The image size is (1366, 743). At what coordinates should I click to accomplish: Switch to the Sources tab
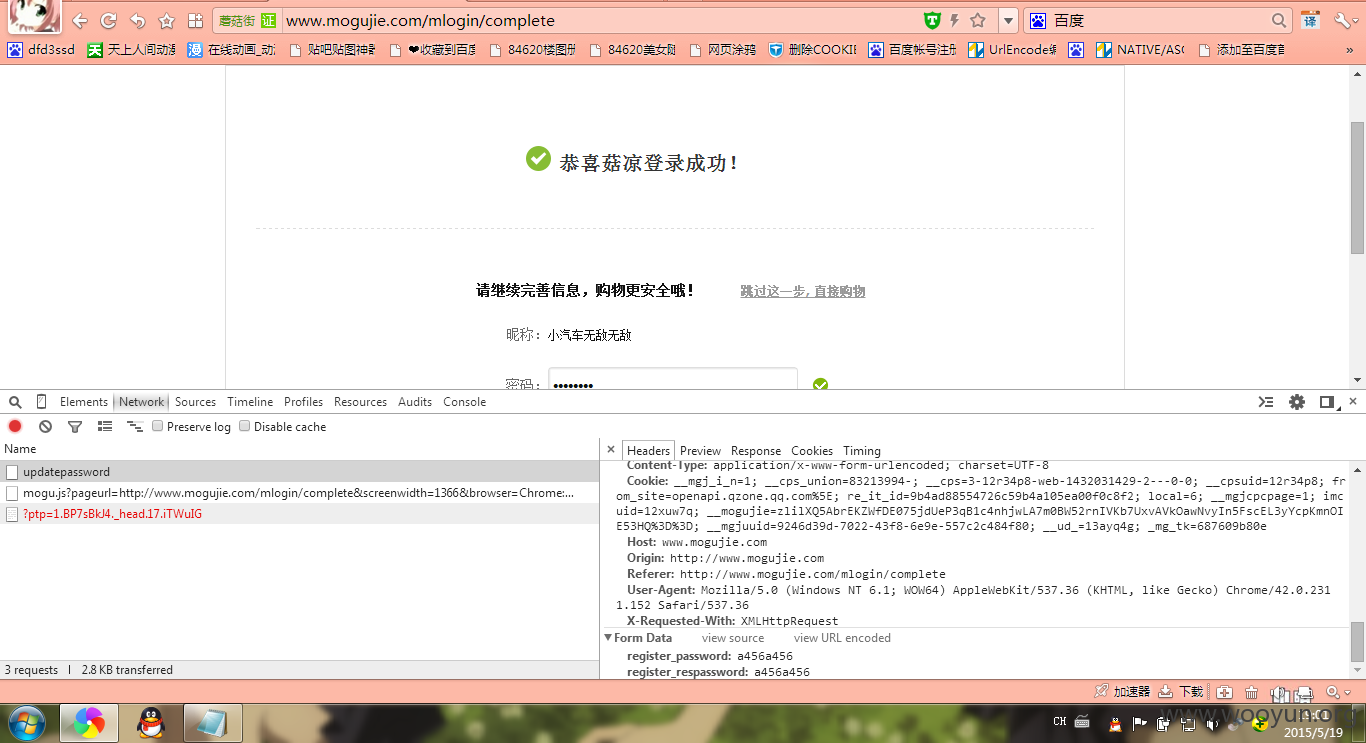pyautogui.click(x=195, y=402)
